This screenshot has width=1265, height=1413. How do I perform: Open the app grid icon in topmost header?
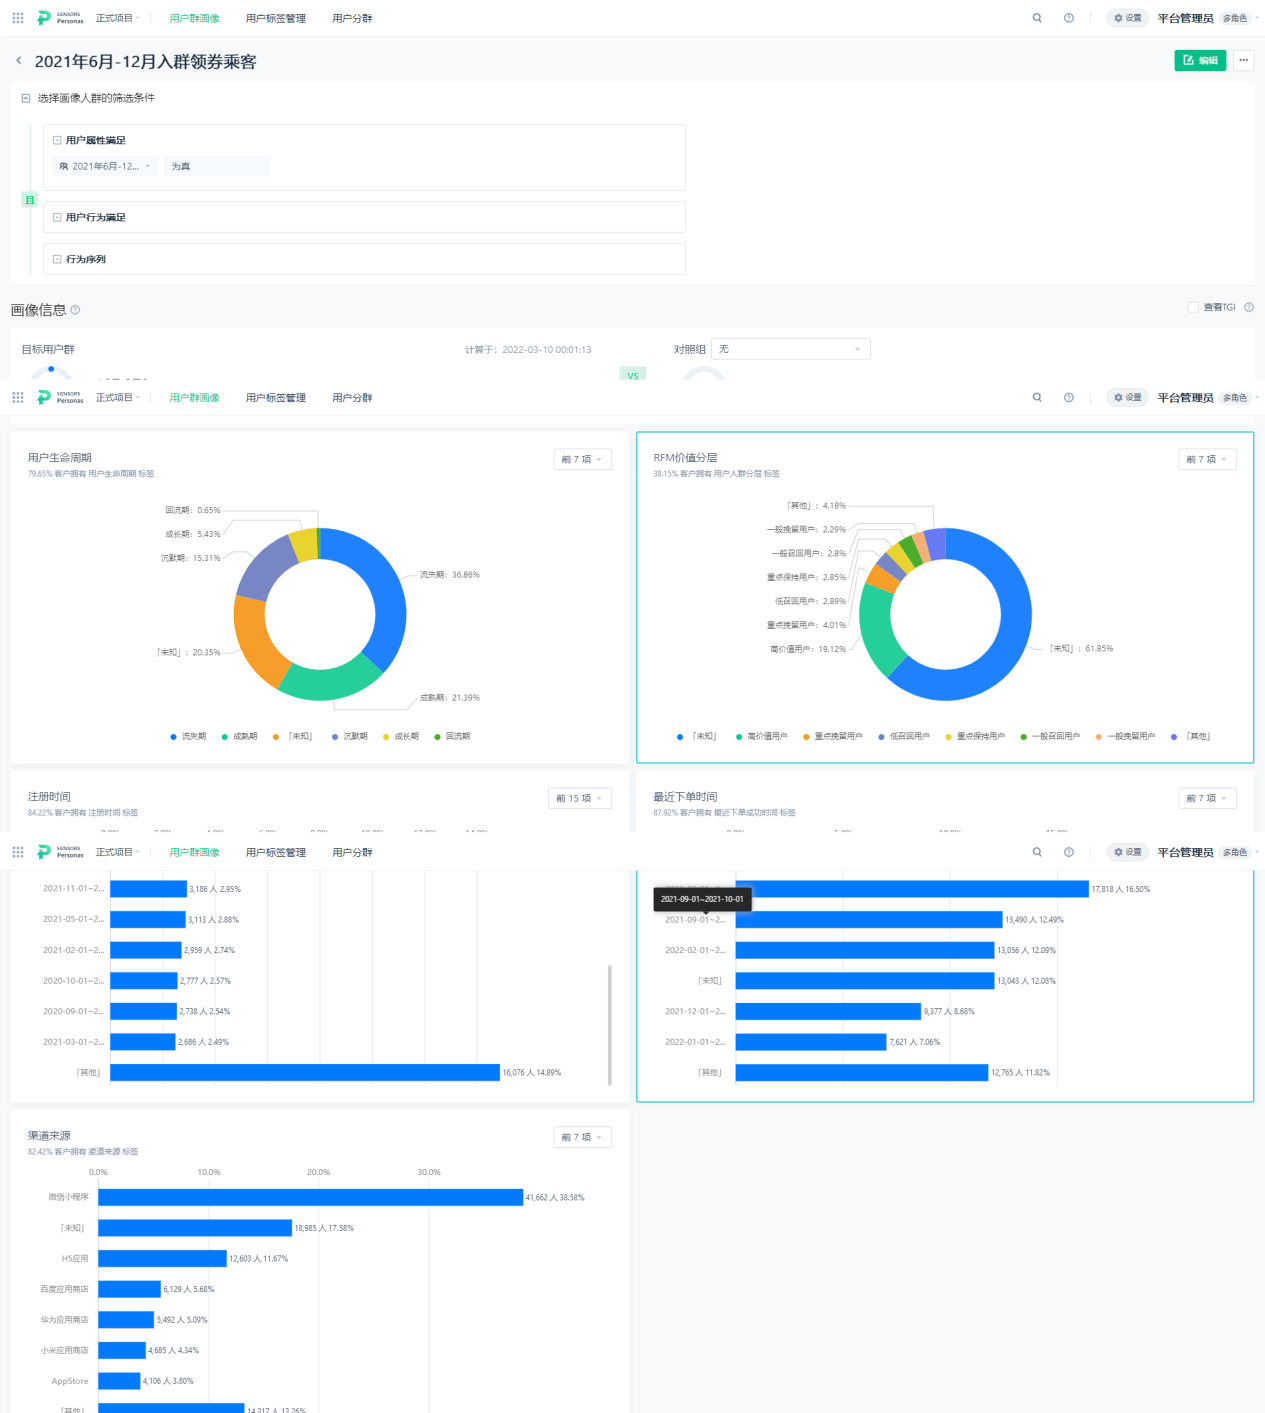click(18, 18)
